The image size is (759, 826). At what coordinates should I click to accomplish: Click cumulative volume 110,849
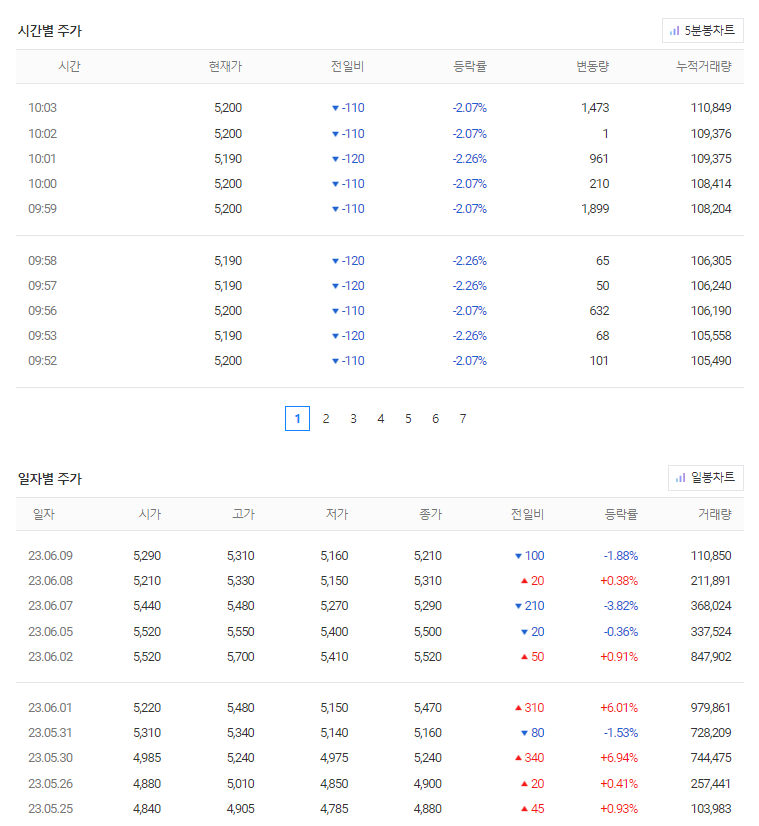[x=711, y=108]
